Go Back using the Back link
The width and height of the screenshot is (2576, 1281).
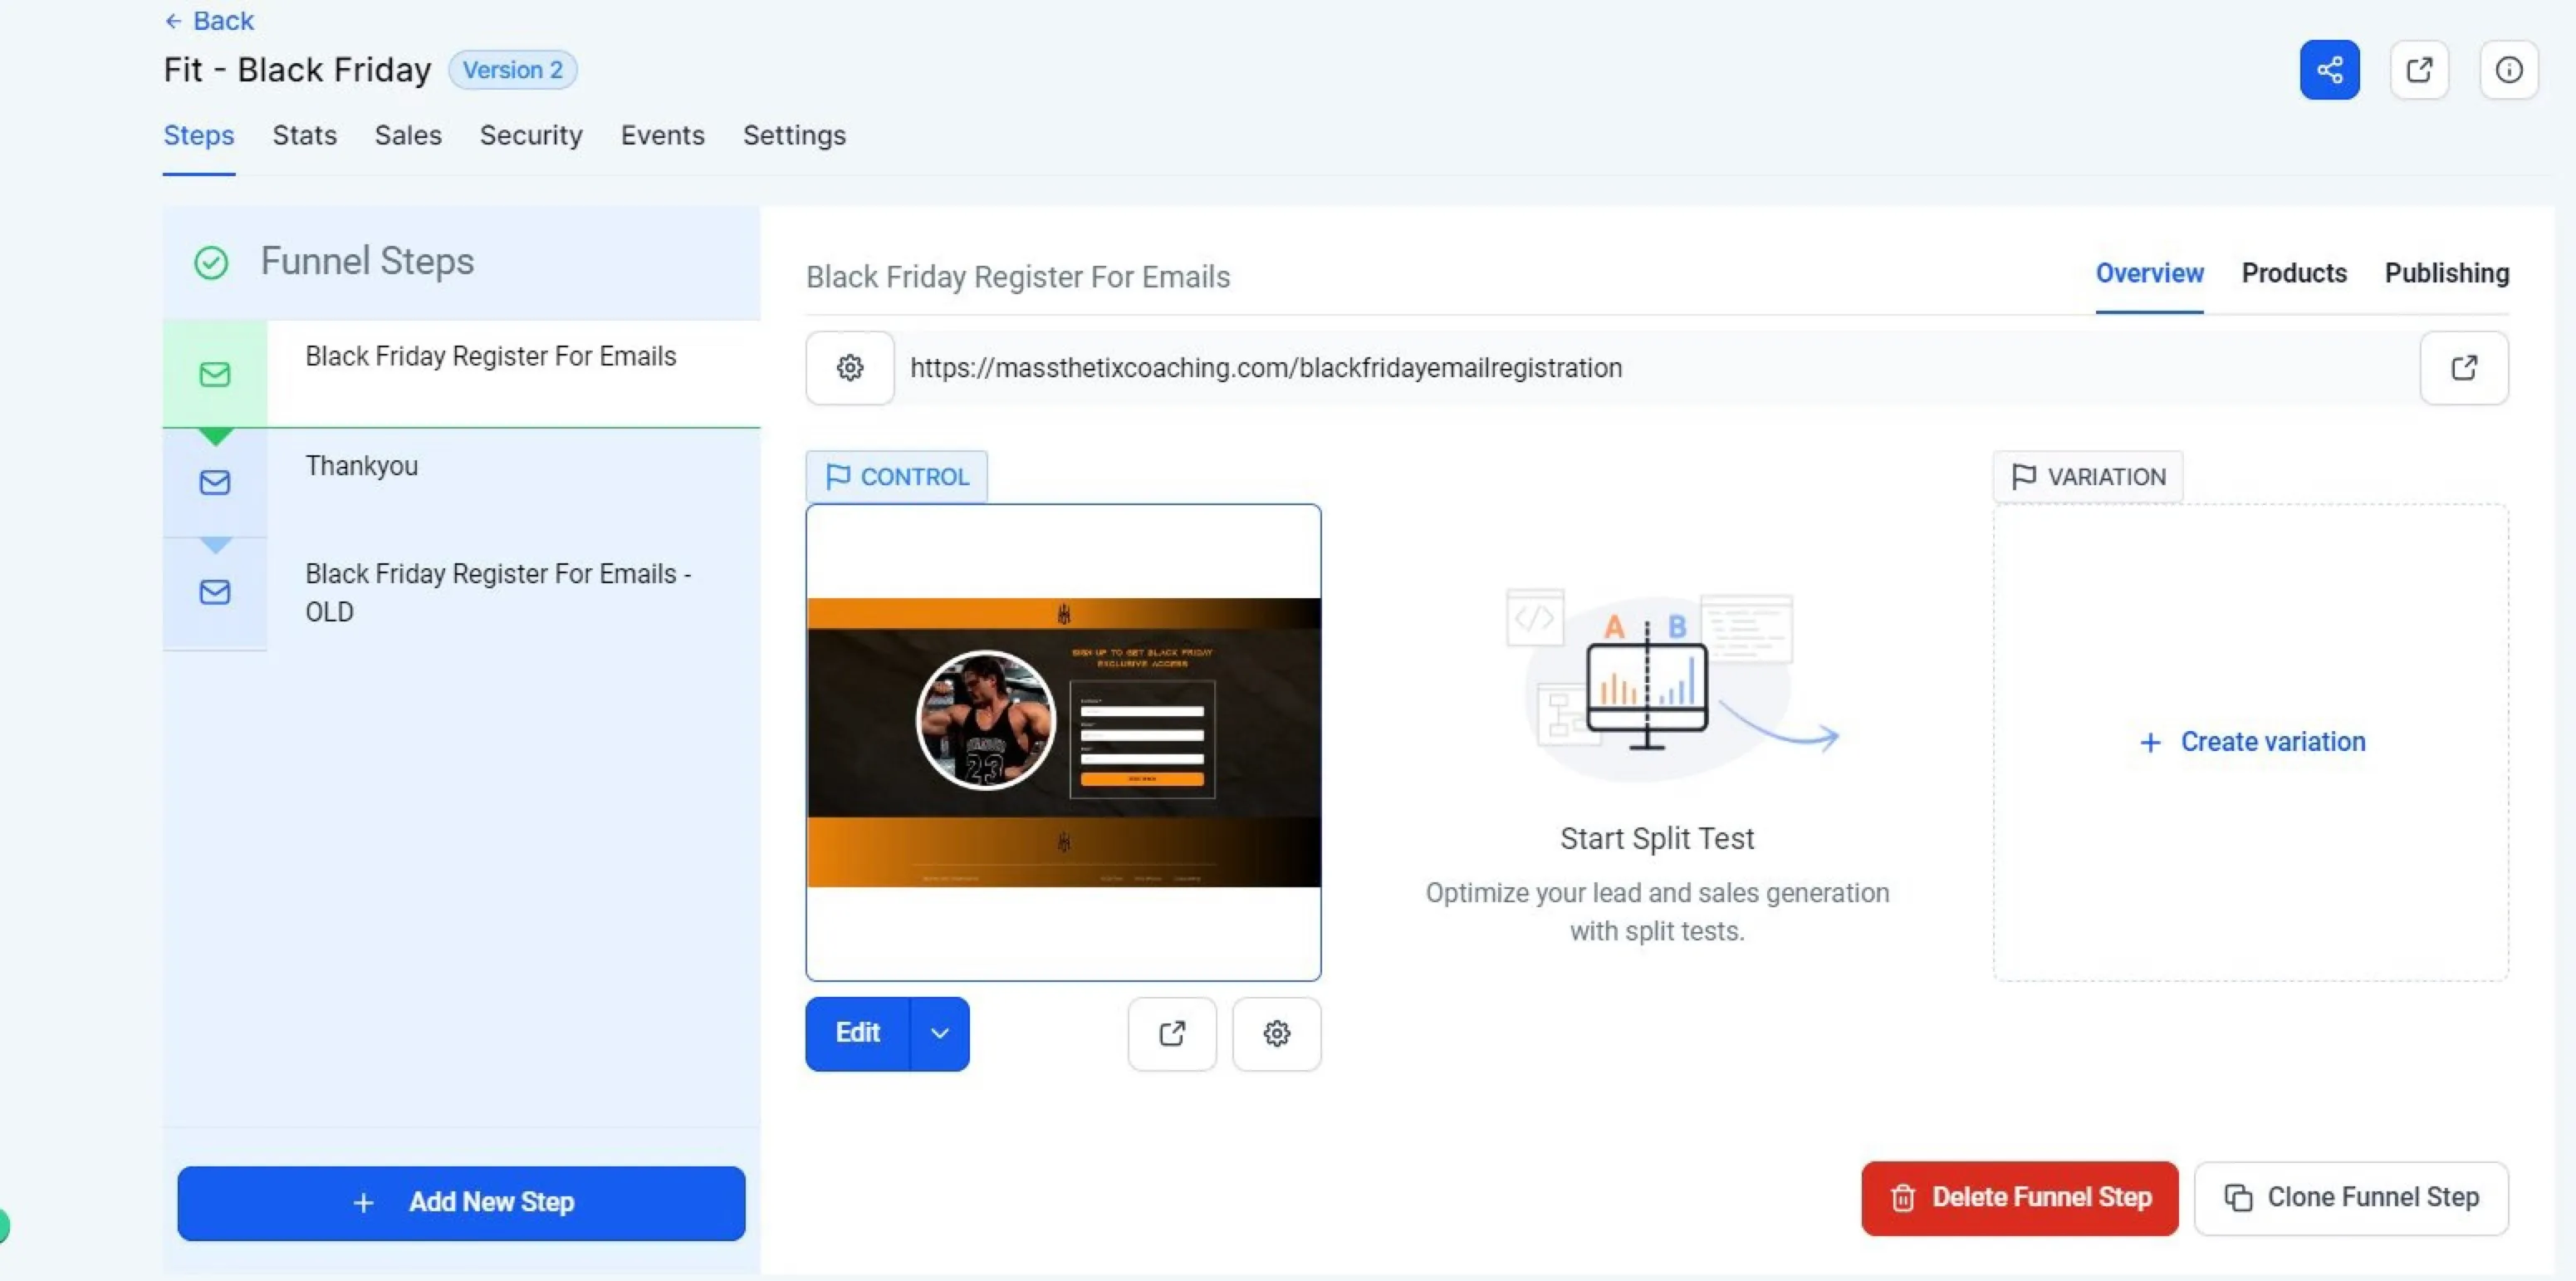(x=209, y=20)
